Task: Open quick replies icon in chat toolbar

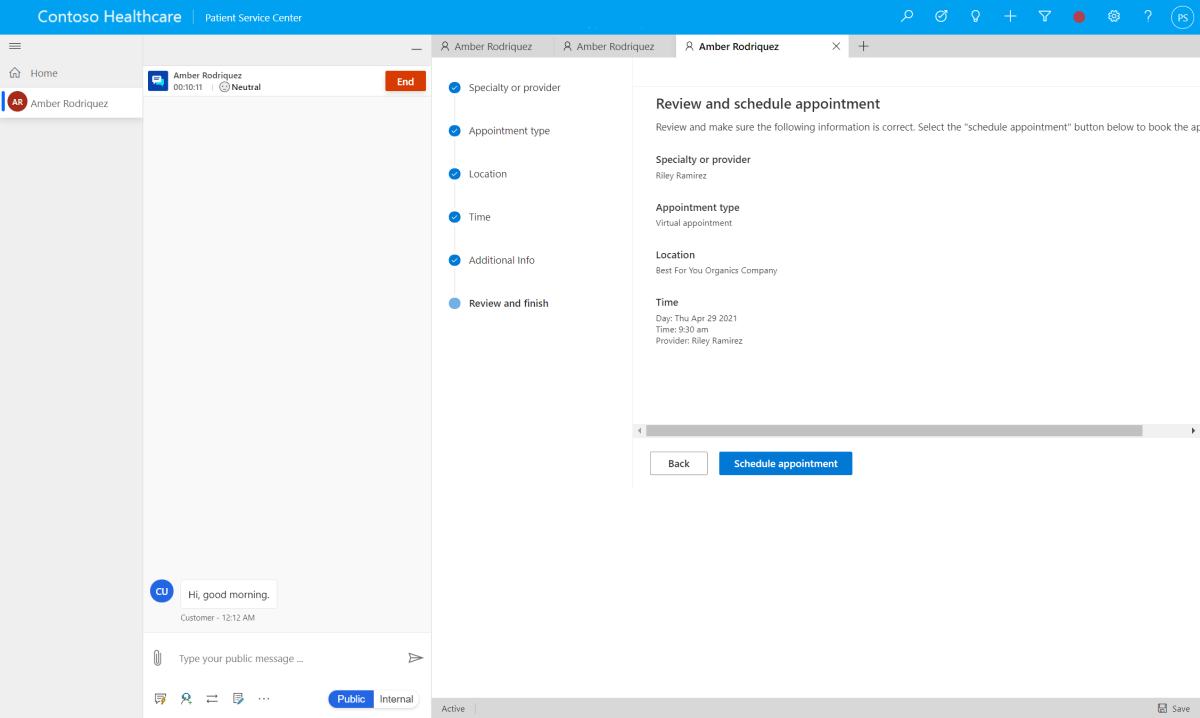Action: 160,699
